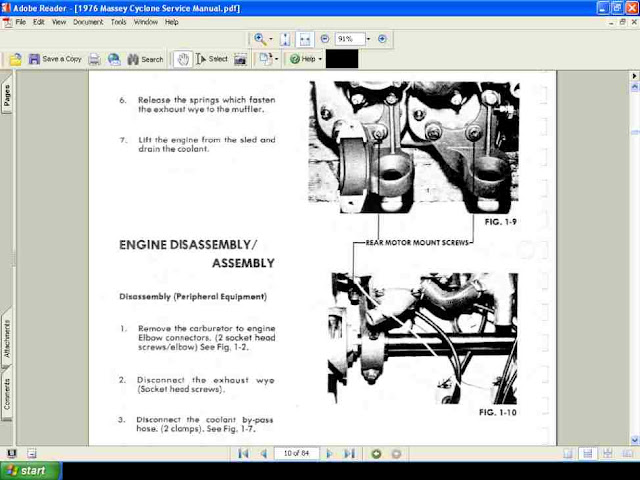This screenshot has height=480, width=640.
Task: Switch to Continuous Facing layout
Action: click(x=607, y=453)
